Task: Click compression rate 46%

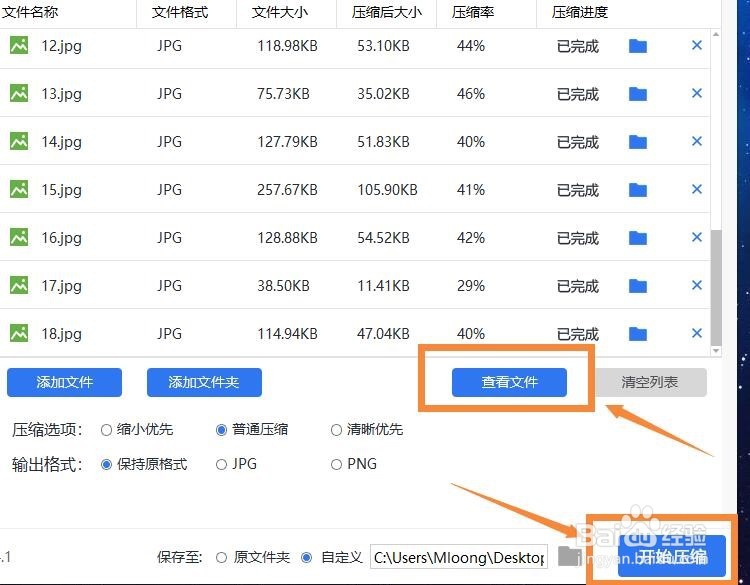Action: click(471, 94)
